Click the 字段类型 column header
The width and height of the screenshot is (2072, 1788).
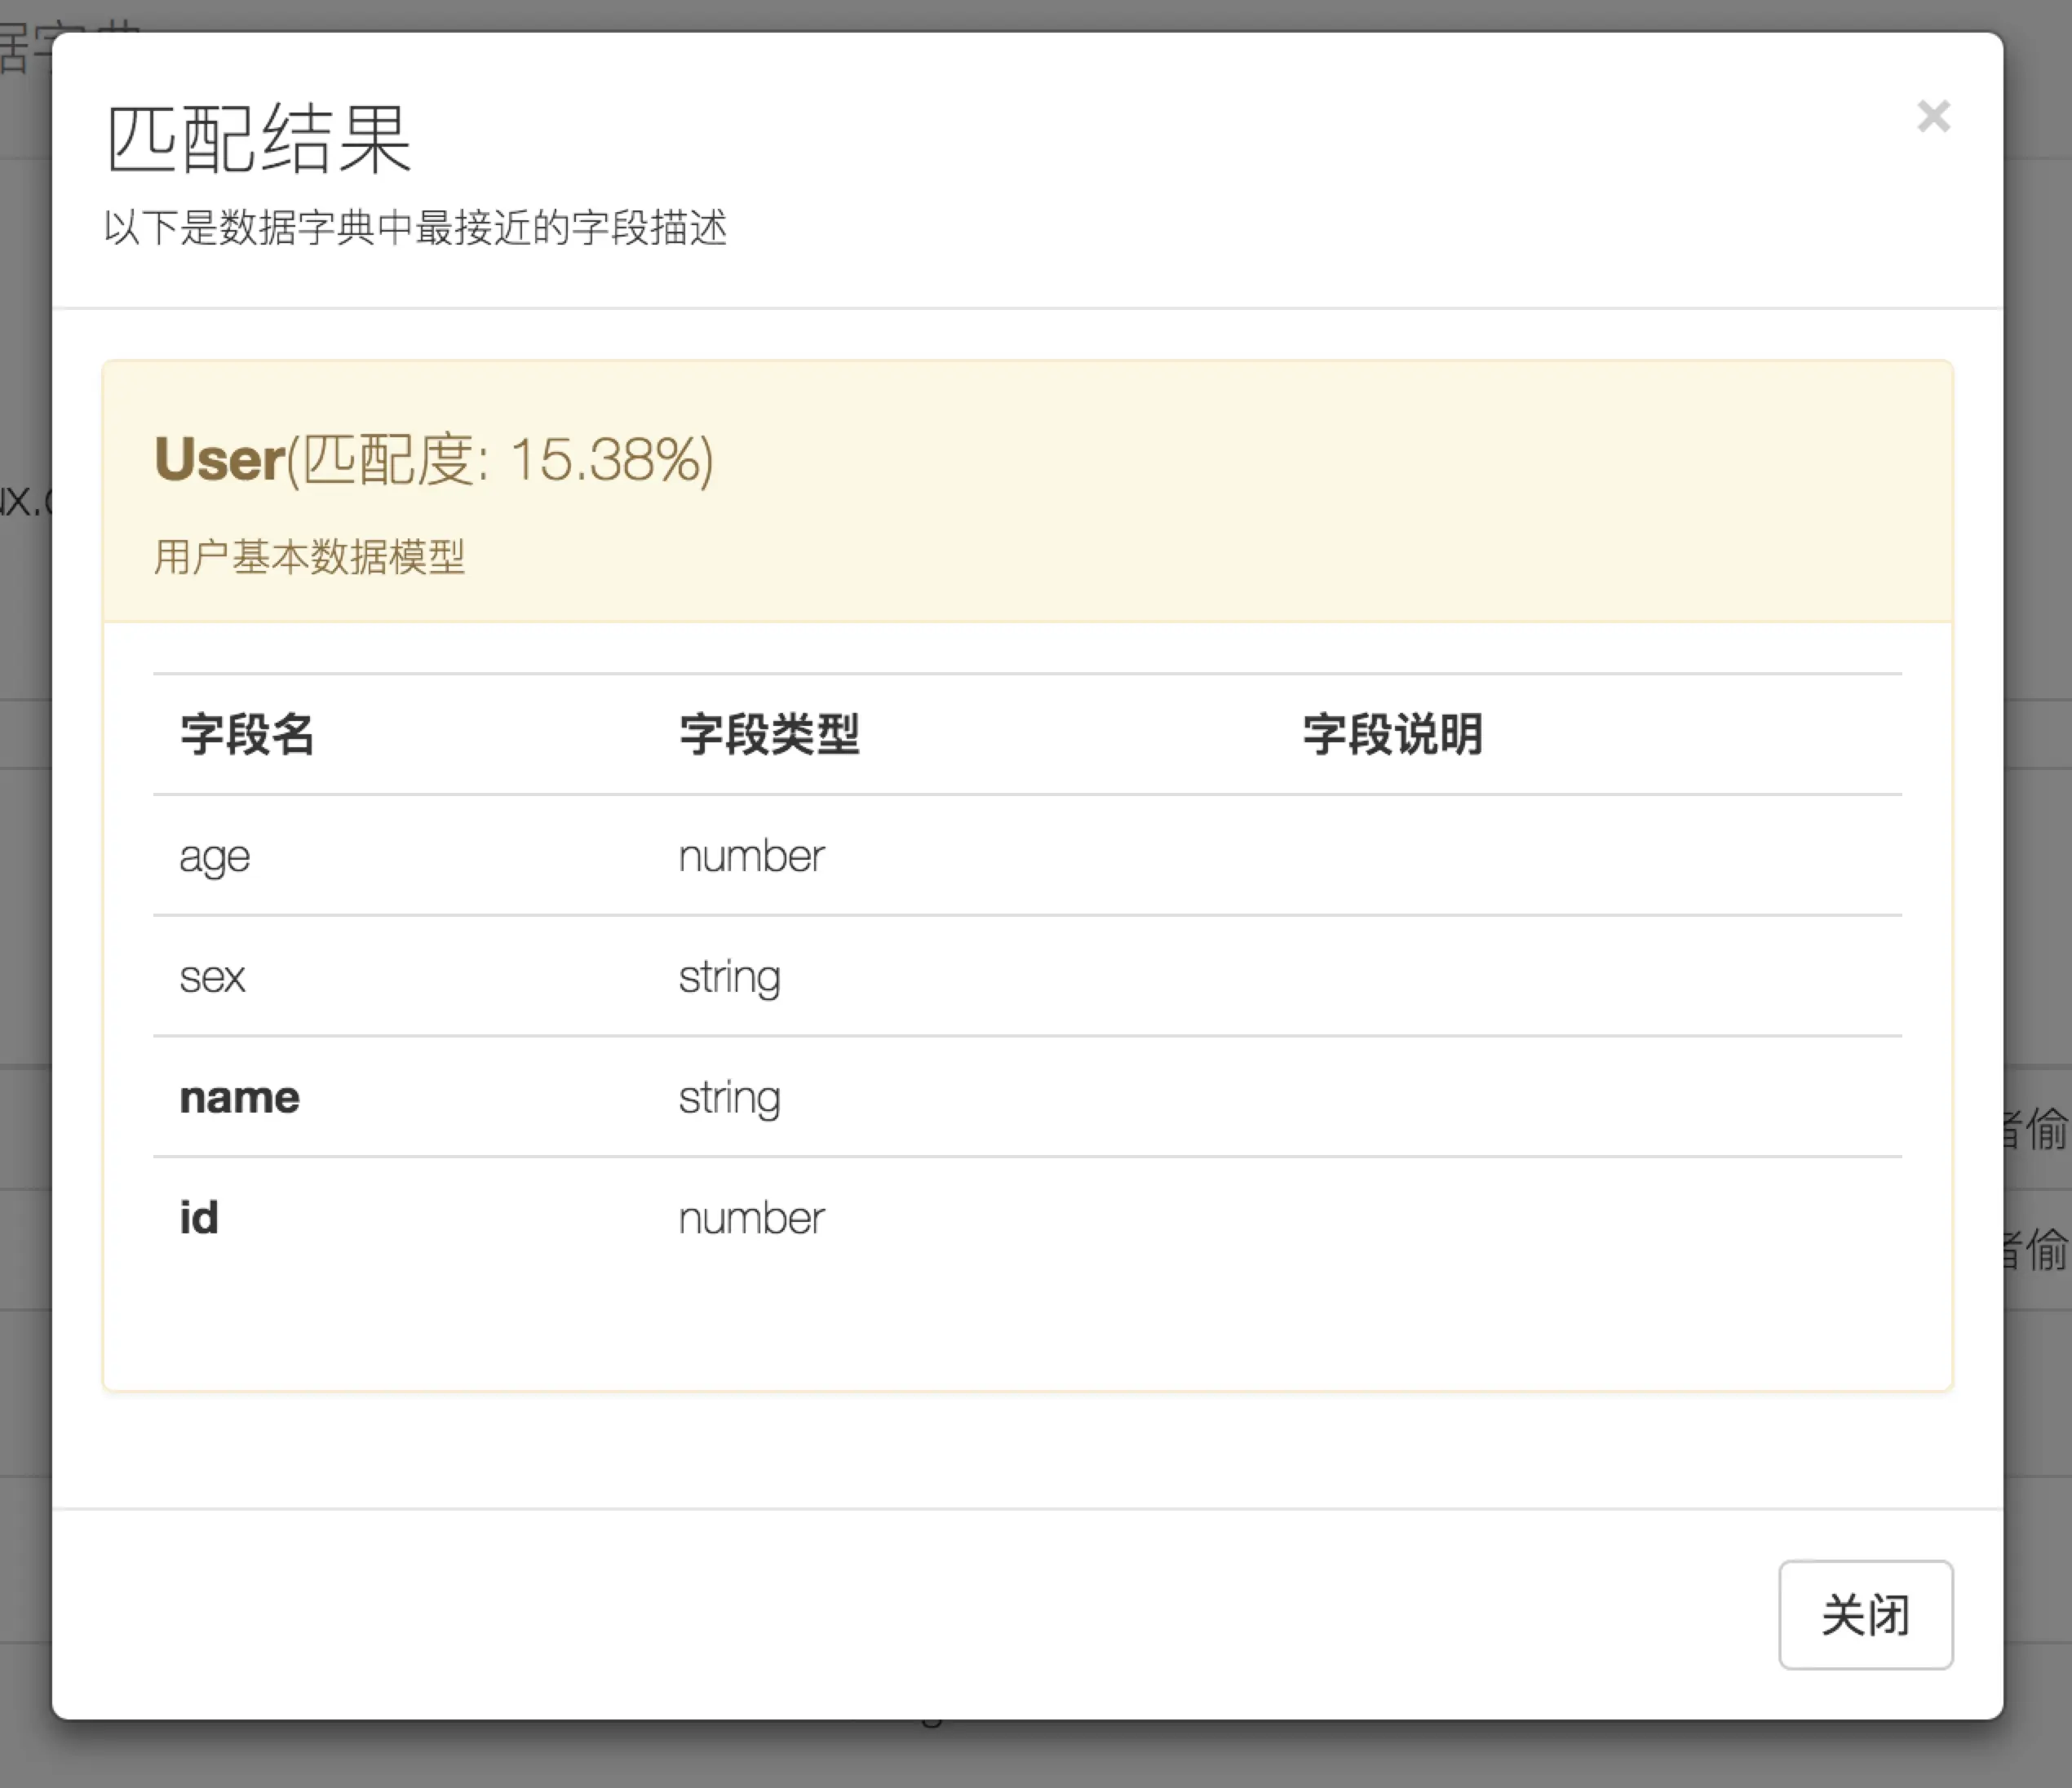click(769, 734)
